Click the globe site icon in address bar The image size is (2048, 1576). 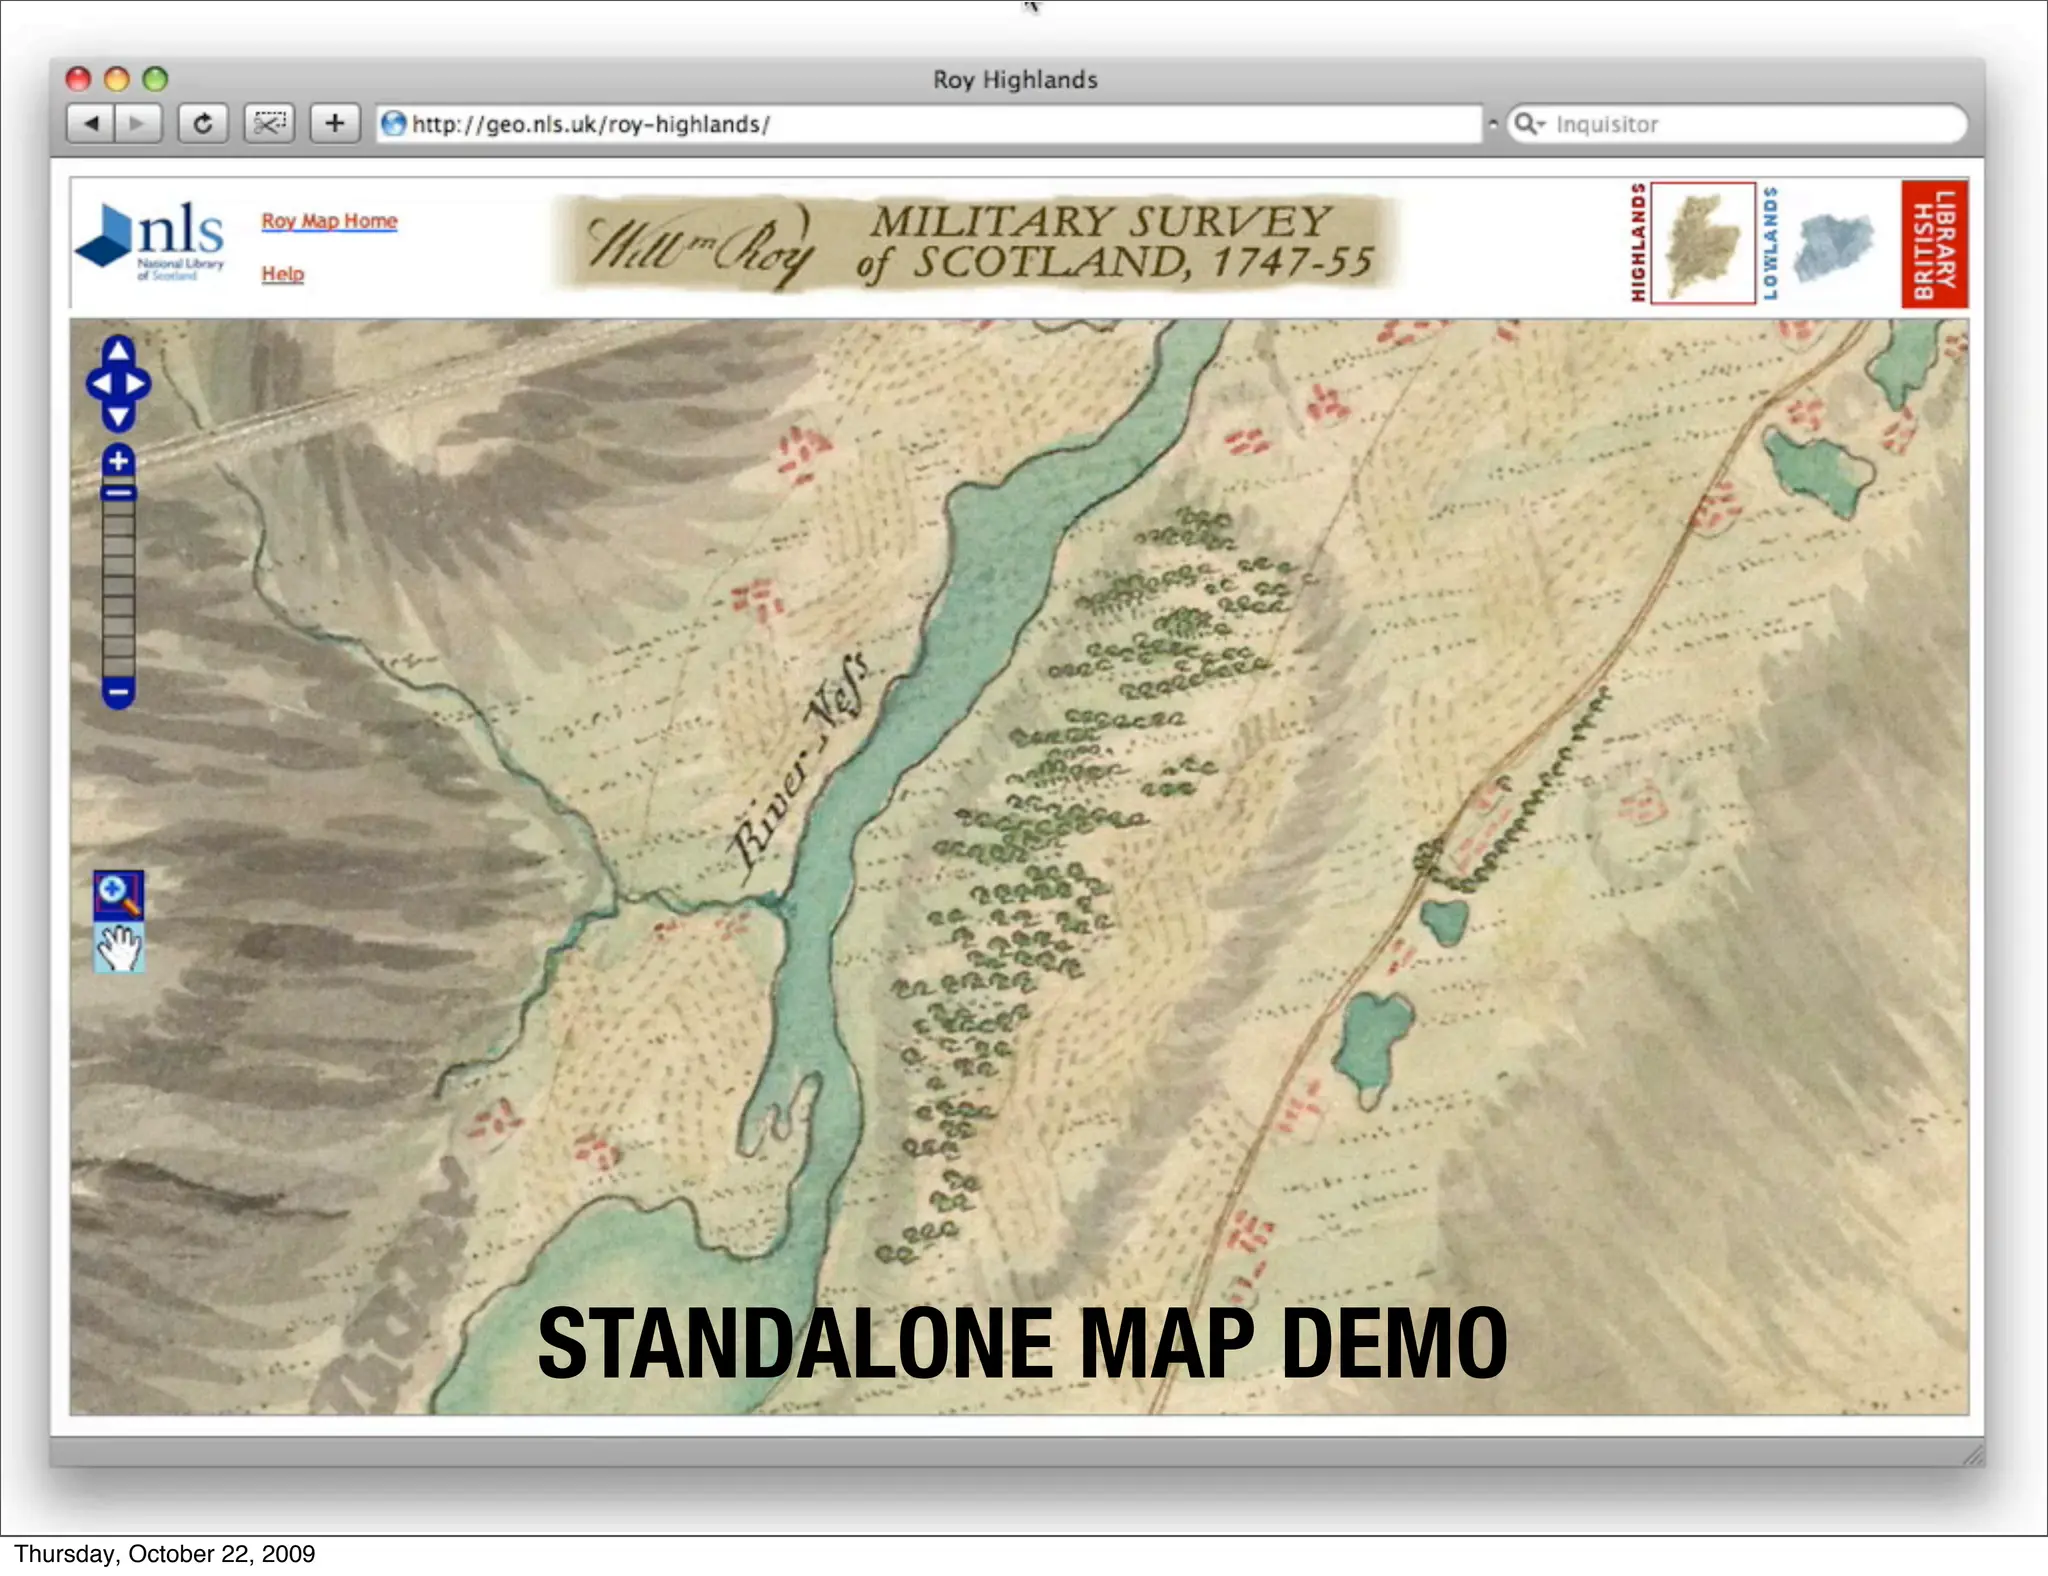point(394,124)
